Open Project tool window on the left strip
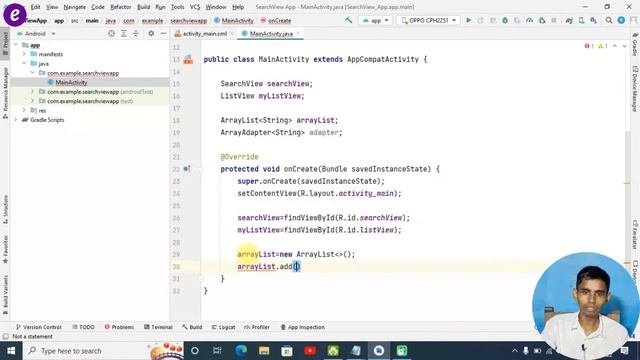 (x=5, y=44)
